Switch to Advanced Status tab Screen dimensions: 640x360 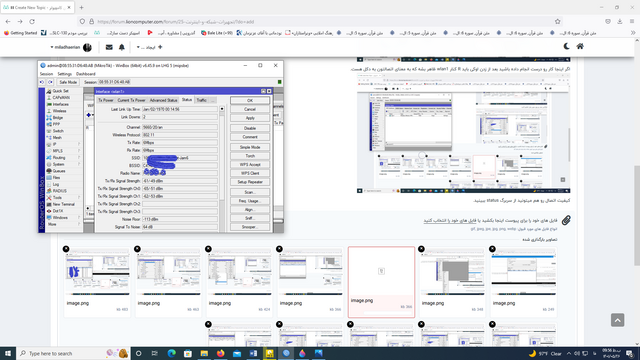point(163,100)
